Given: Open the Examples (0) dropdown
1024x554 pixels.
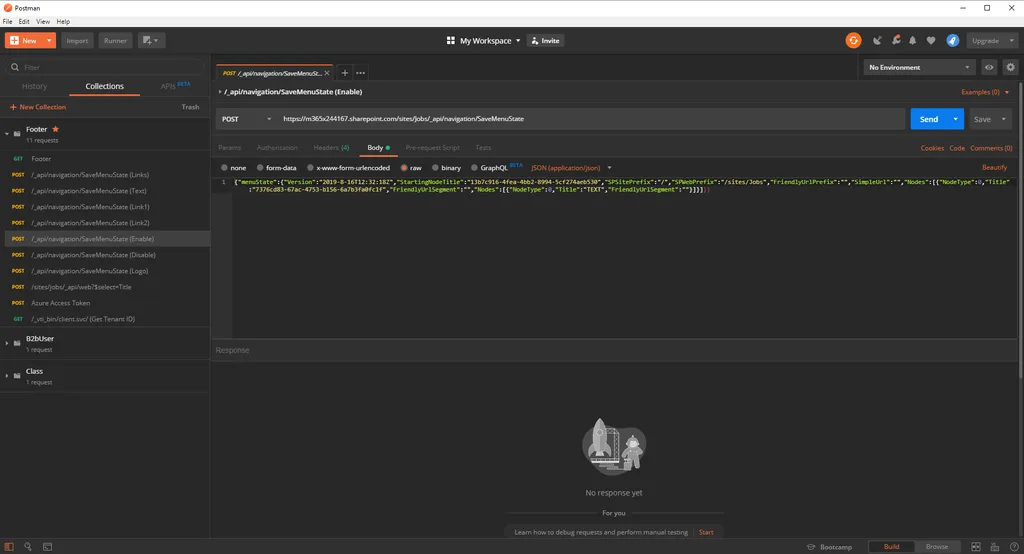Looking at the screenshot, I should (985, 92).
